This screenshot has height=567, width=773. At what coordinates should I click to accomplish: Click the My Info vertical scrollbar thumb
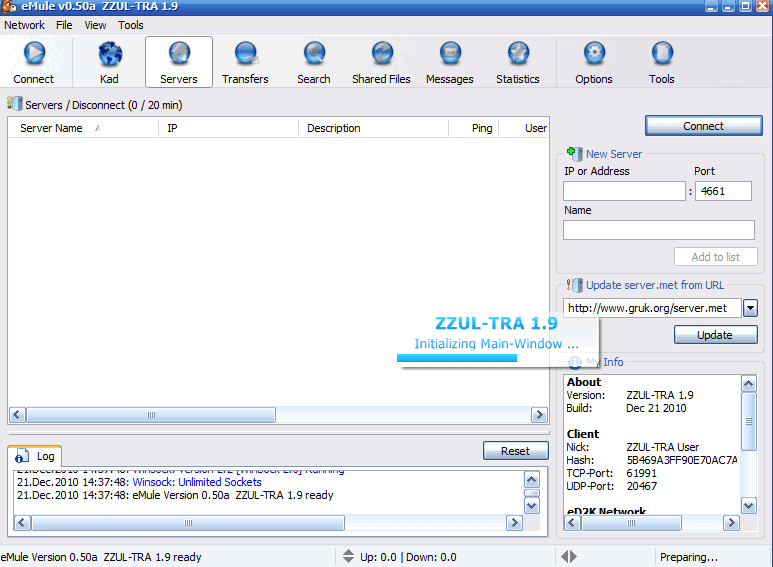click(x=749, y=422)
